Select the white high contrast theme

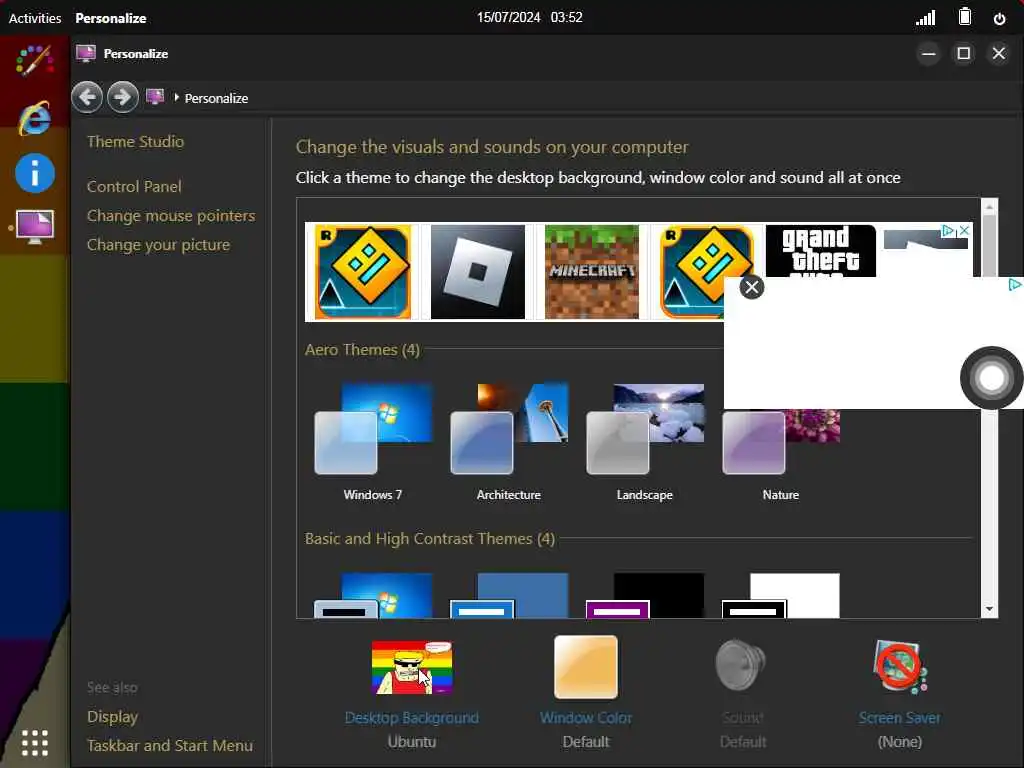tap(780, 596)
